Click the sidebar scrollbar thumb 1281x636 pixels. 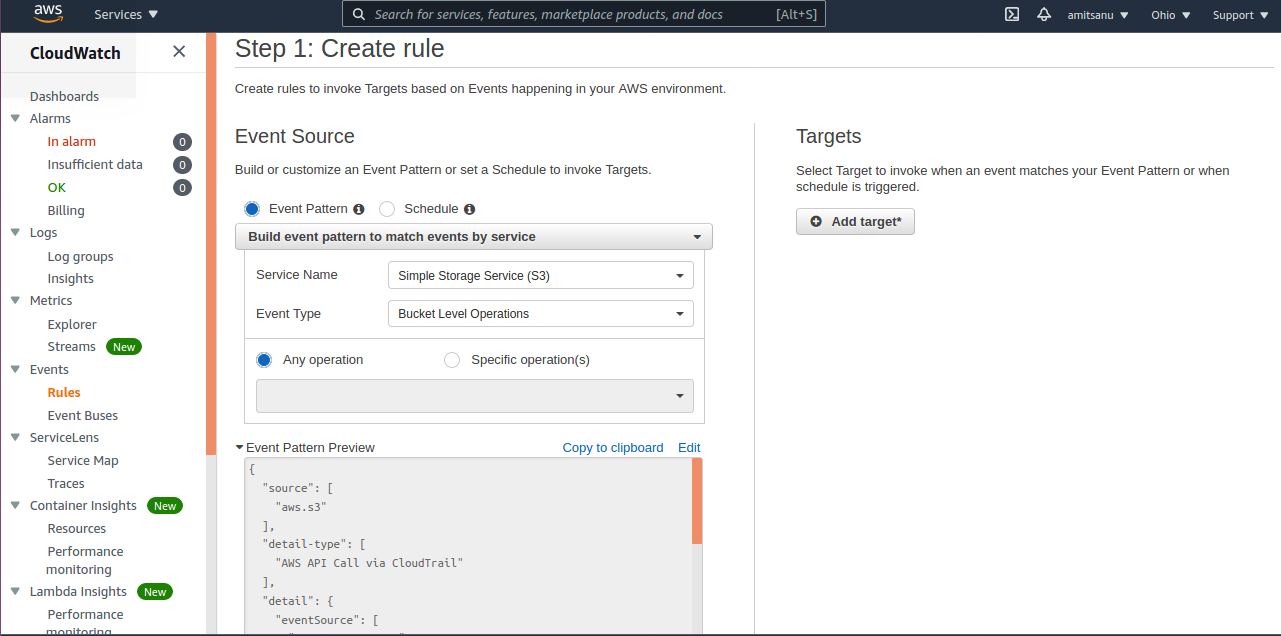(211, 244)
